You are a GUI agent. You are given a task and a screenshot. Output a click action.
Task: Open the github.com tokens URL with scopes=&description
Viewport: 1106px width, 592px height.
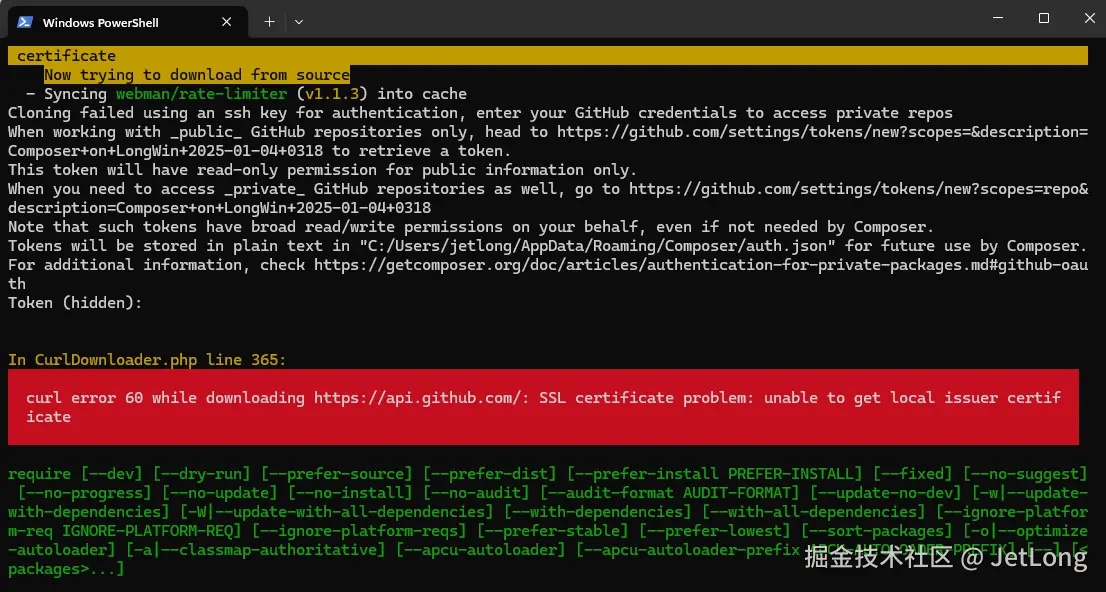[x=822, y=132]
